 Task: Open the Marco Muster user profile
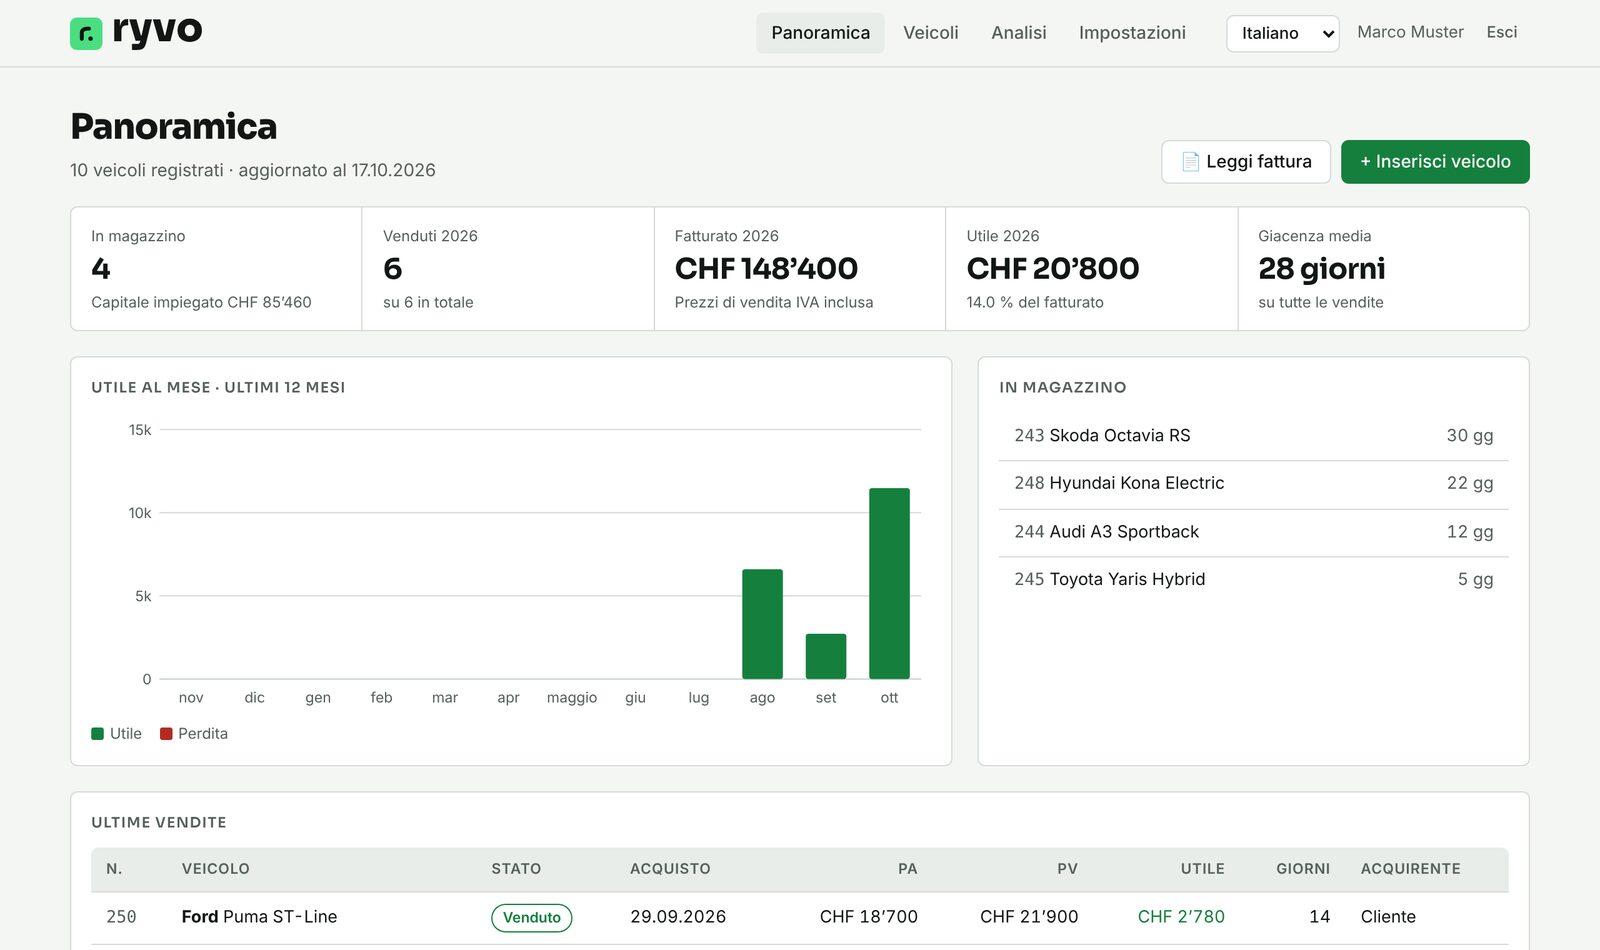(1410, 32)
